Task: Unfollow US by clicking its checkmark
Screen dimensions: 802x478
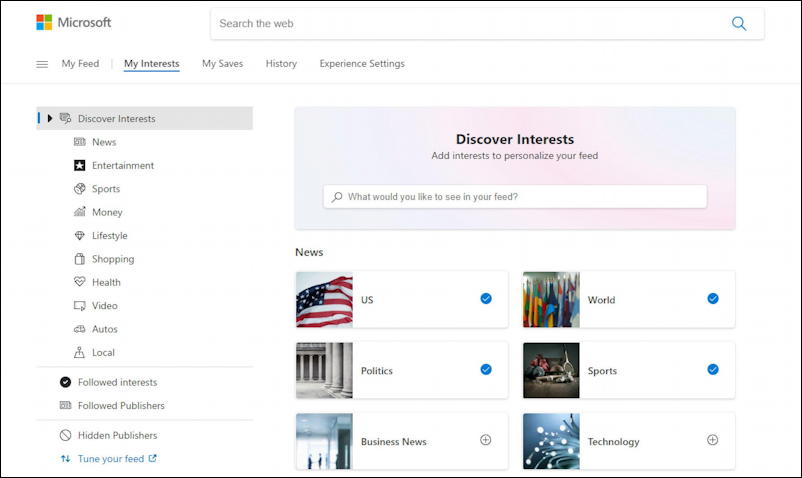Action: coord(486,299)
